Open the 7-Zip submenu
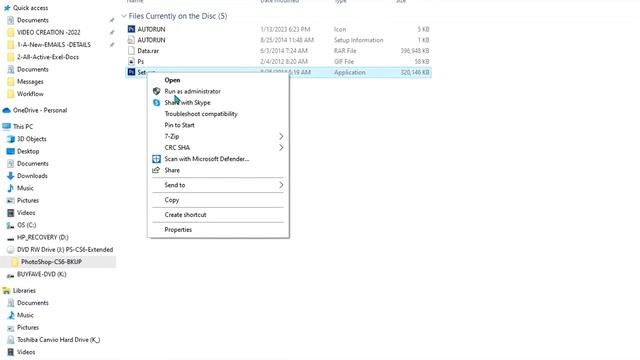 [x=172, y=136]
